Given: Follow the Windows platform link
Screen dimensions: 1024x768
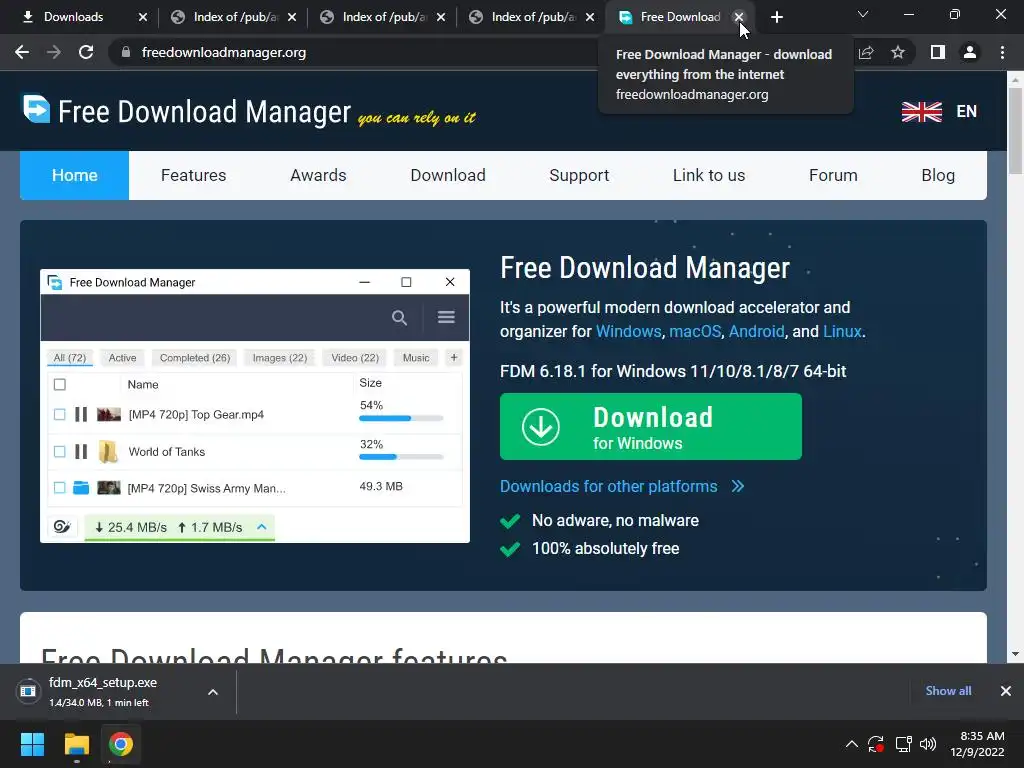Looking at the screenshot, I should [628, 332].
